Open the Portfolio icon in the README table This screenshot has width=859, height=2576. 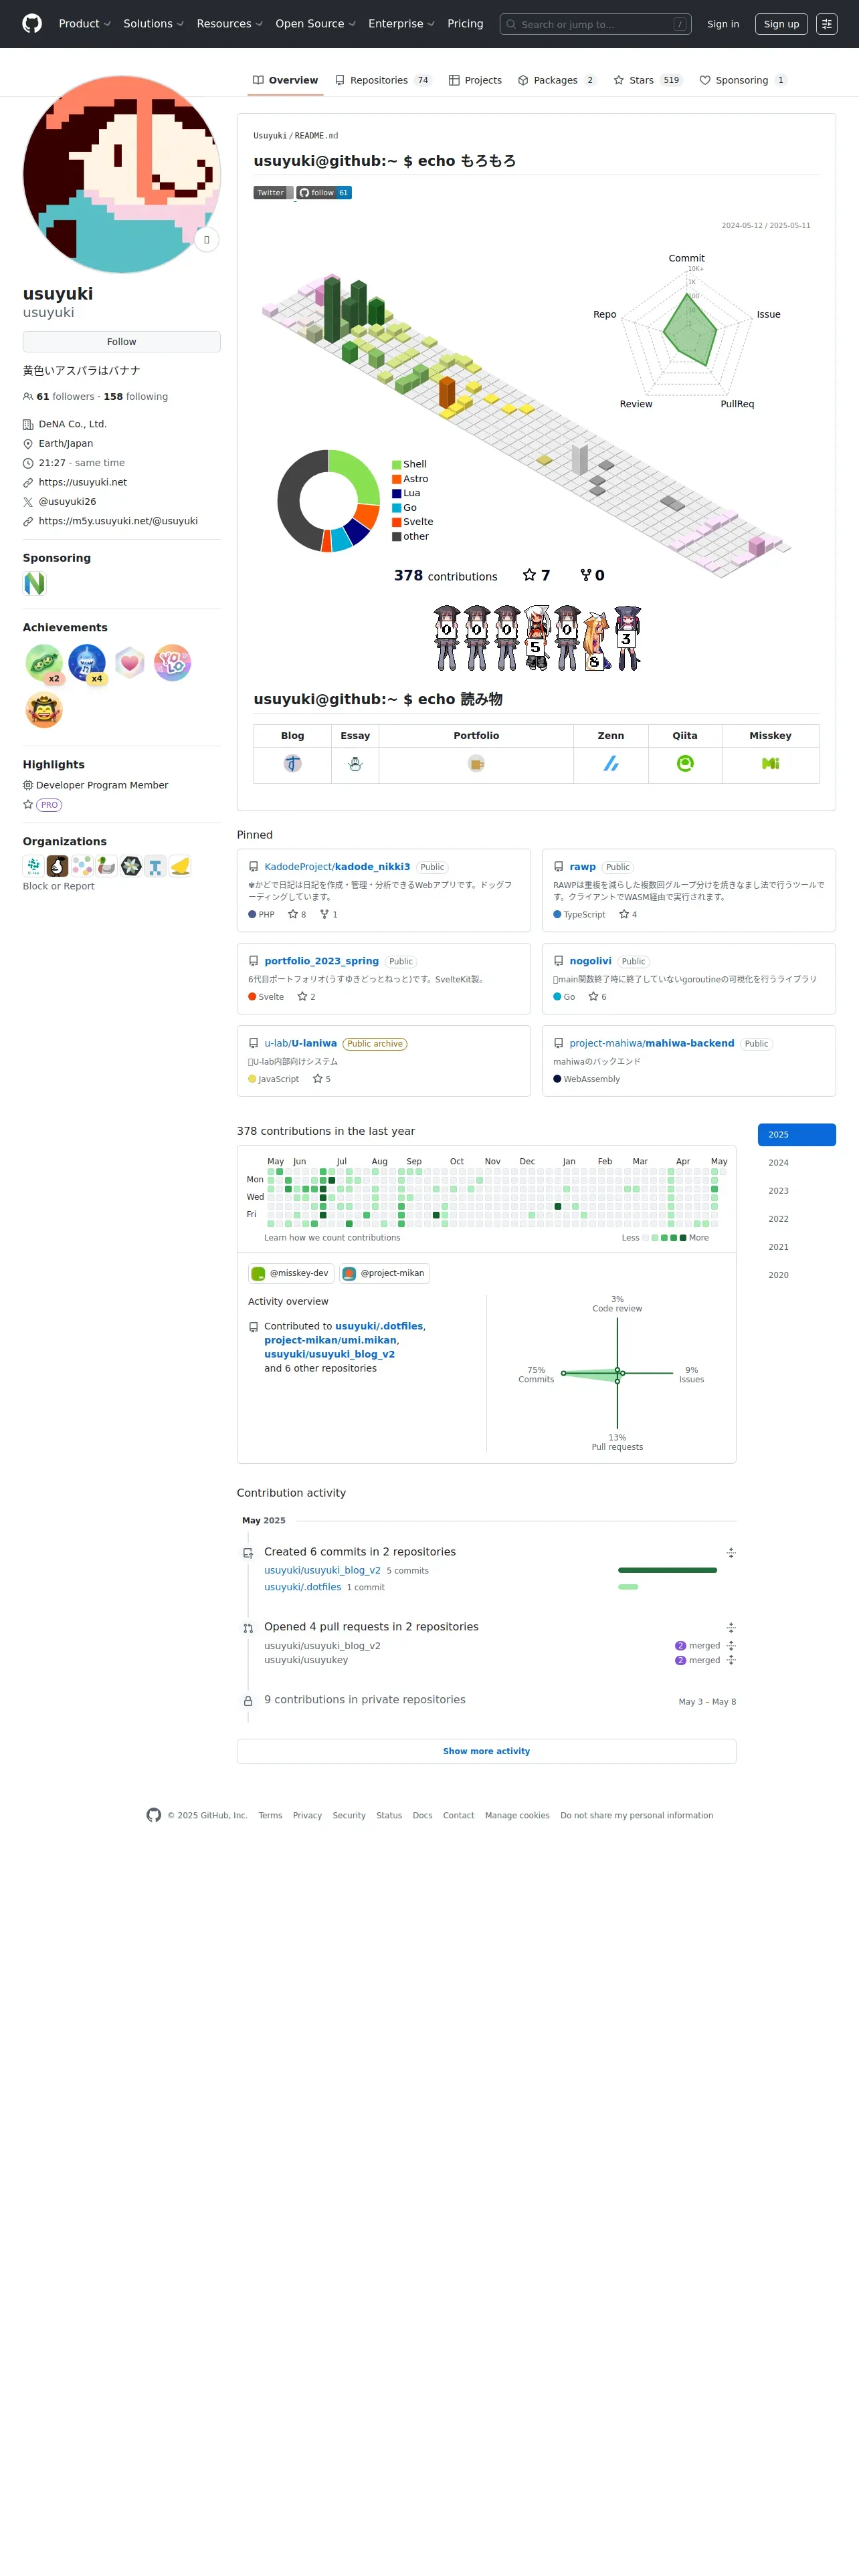click(476, 764)
